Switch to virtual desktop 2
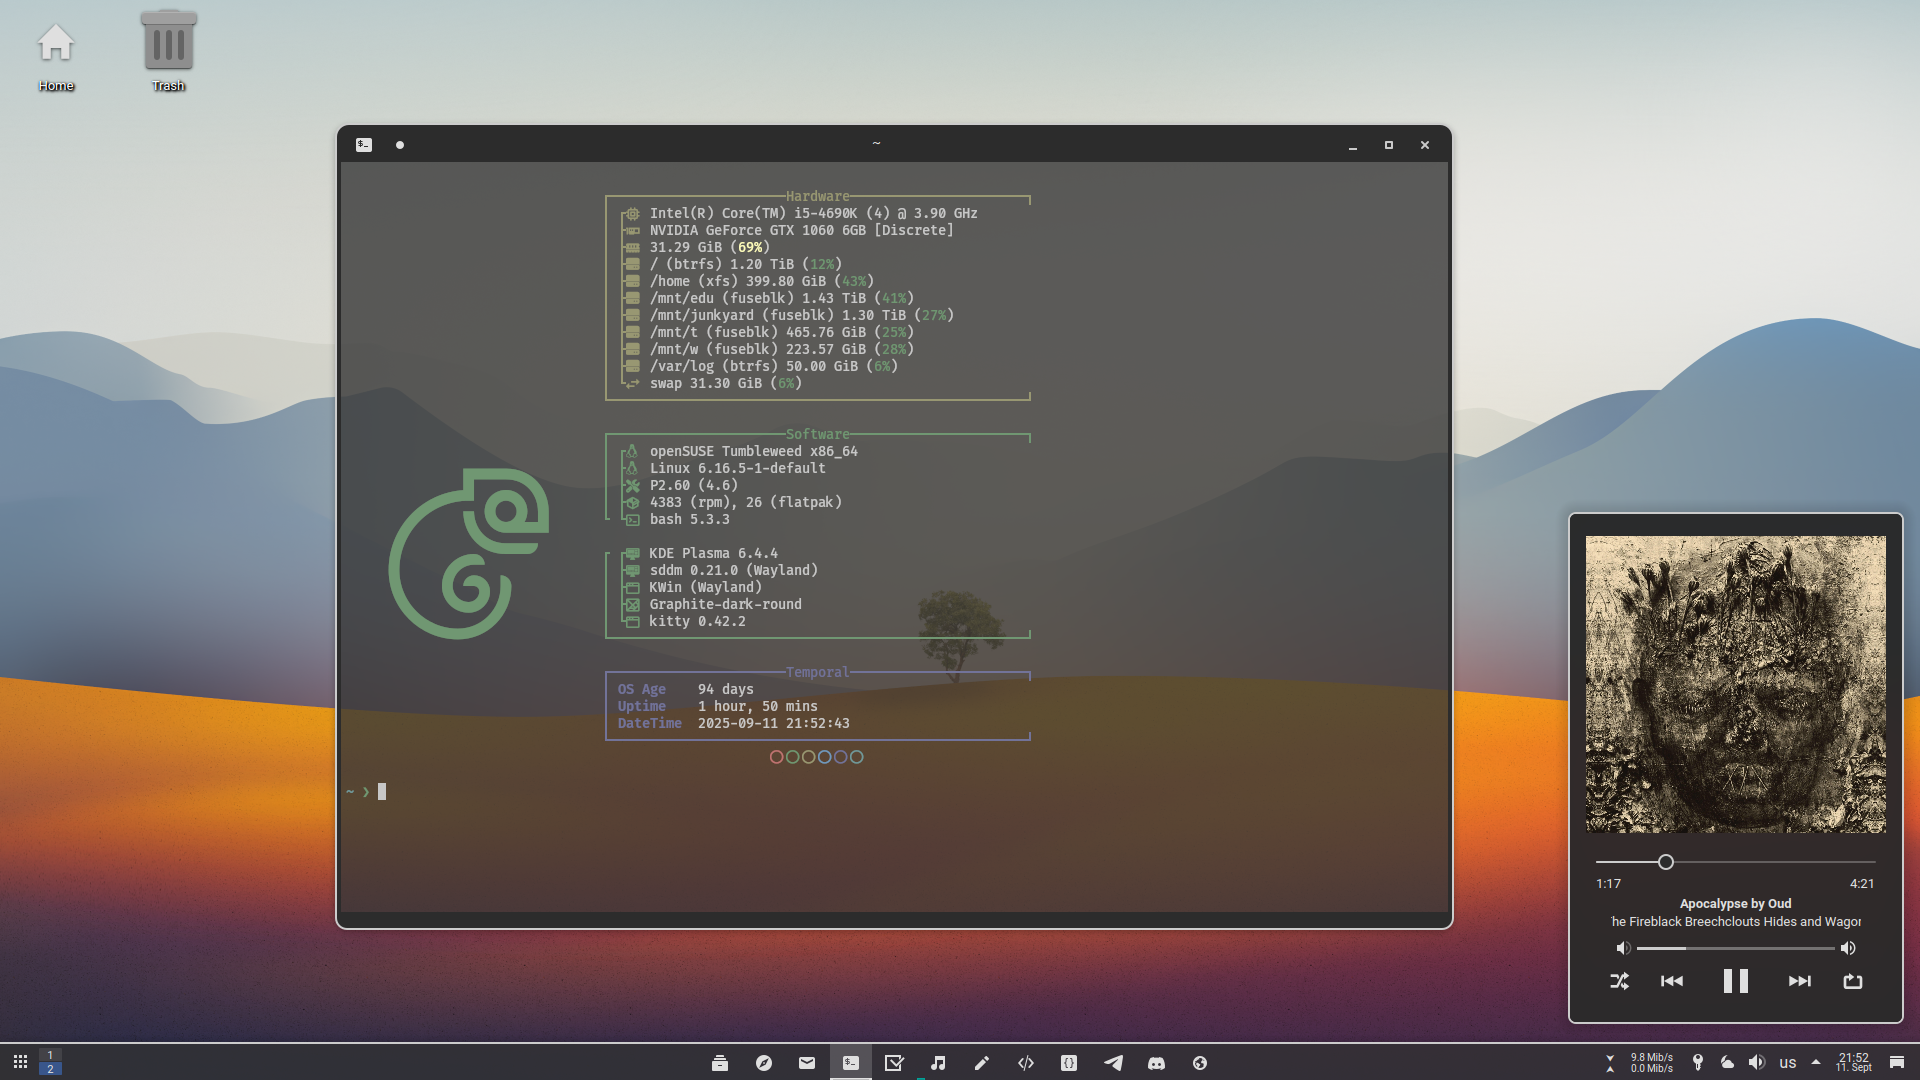 click(x=50, y=1069)
